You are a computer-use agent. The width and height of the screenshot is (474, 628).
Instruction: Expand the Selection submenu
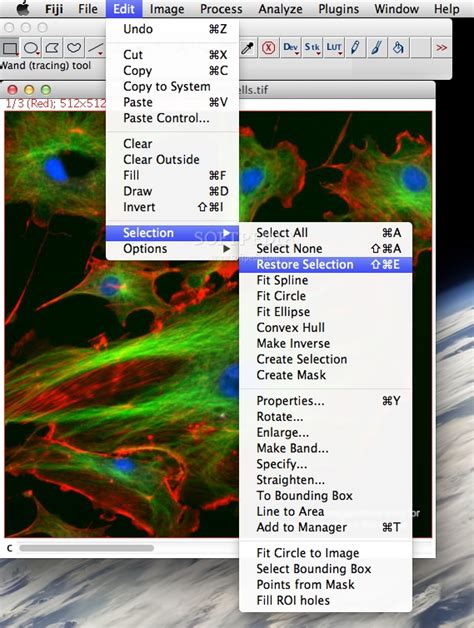click(x=173, y=233)
